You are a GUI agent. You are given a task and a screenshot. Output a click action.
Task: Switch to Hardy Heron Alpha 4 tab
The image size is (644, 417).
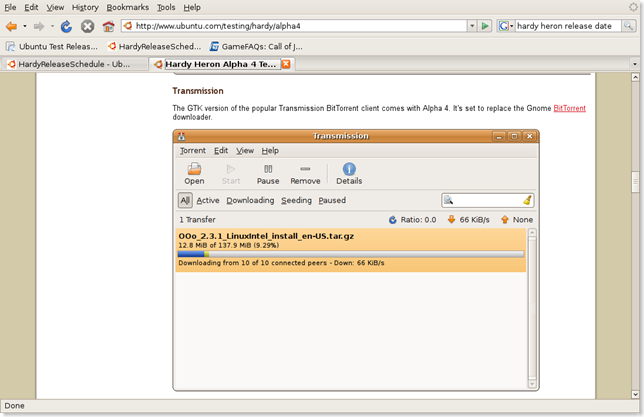click(220, 64)
